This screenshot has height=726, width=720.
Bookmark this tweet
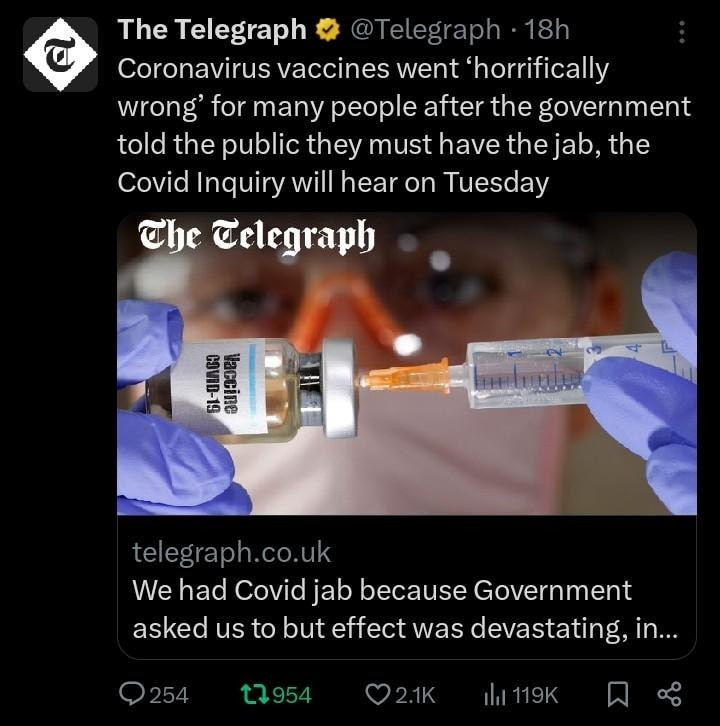[618, 695]
